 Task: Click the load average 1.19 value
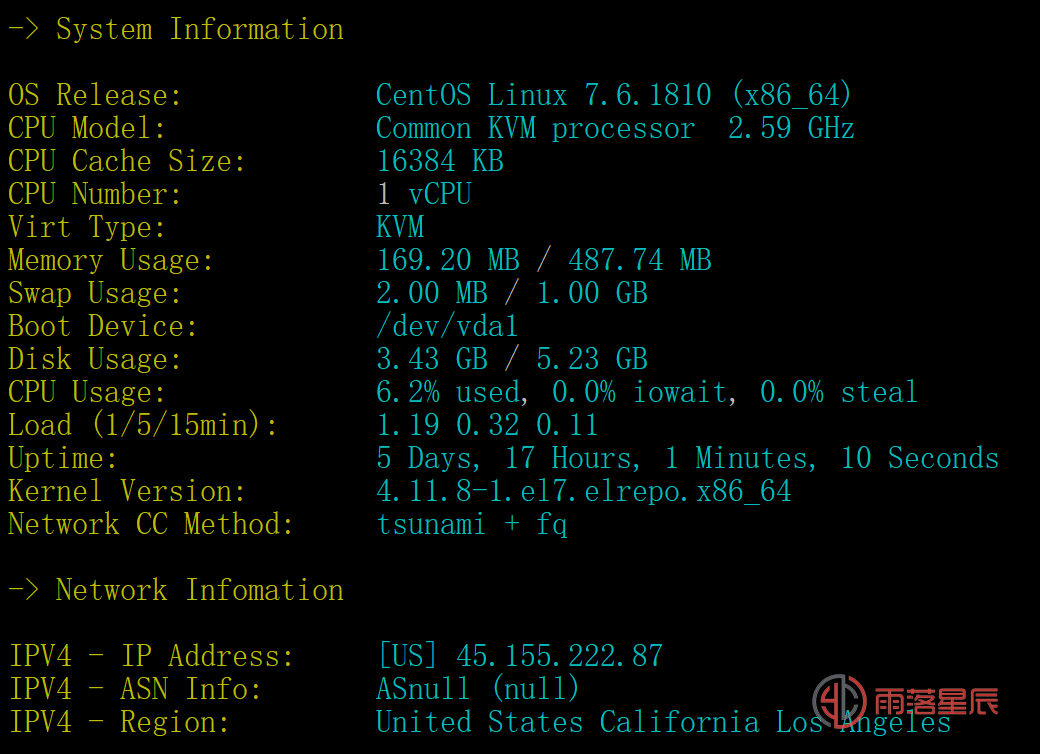click(x=407, y=425)
